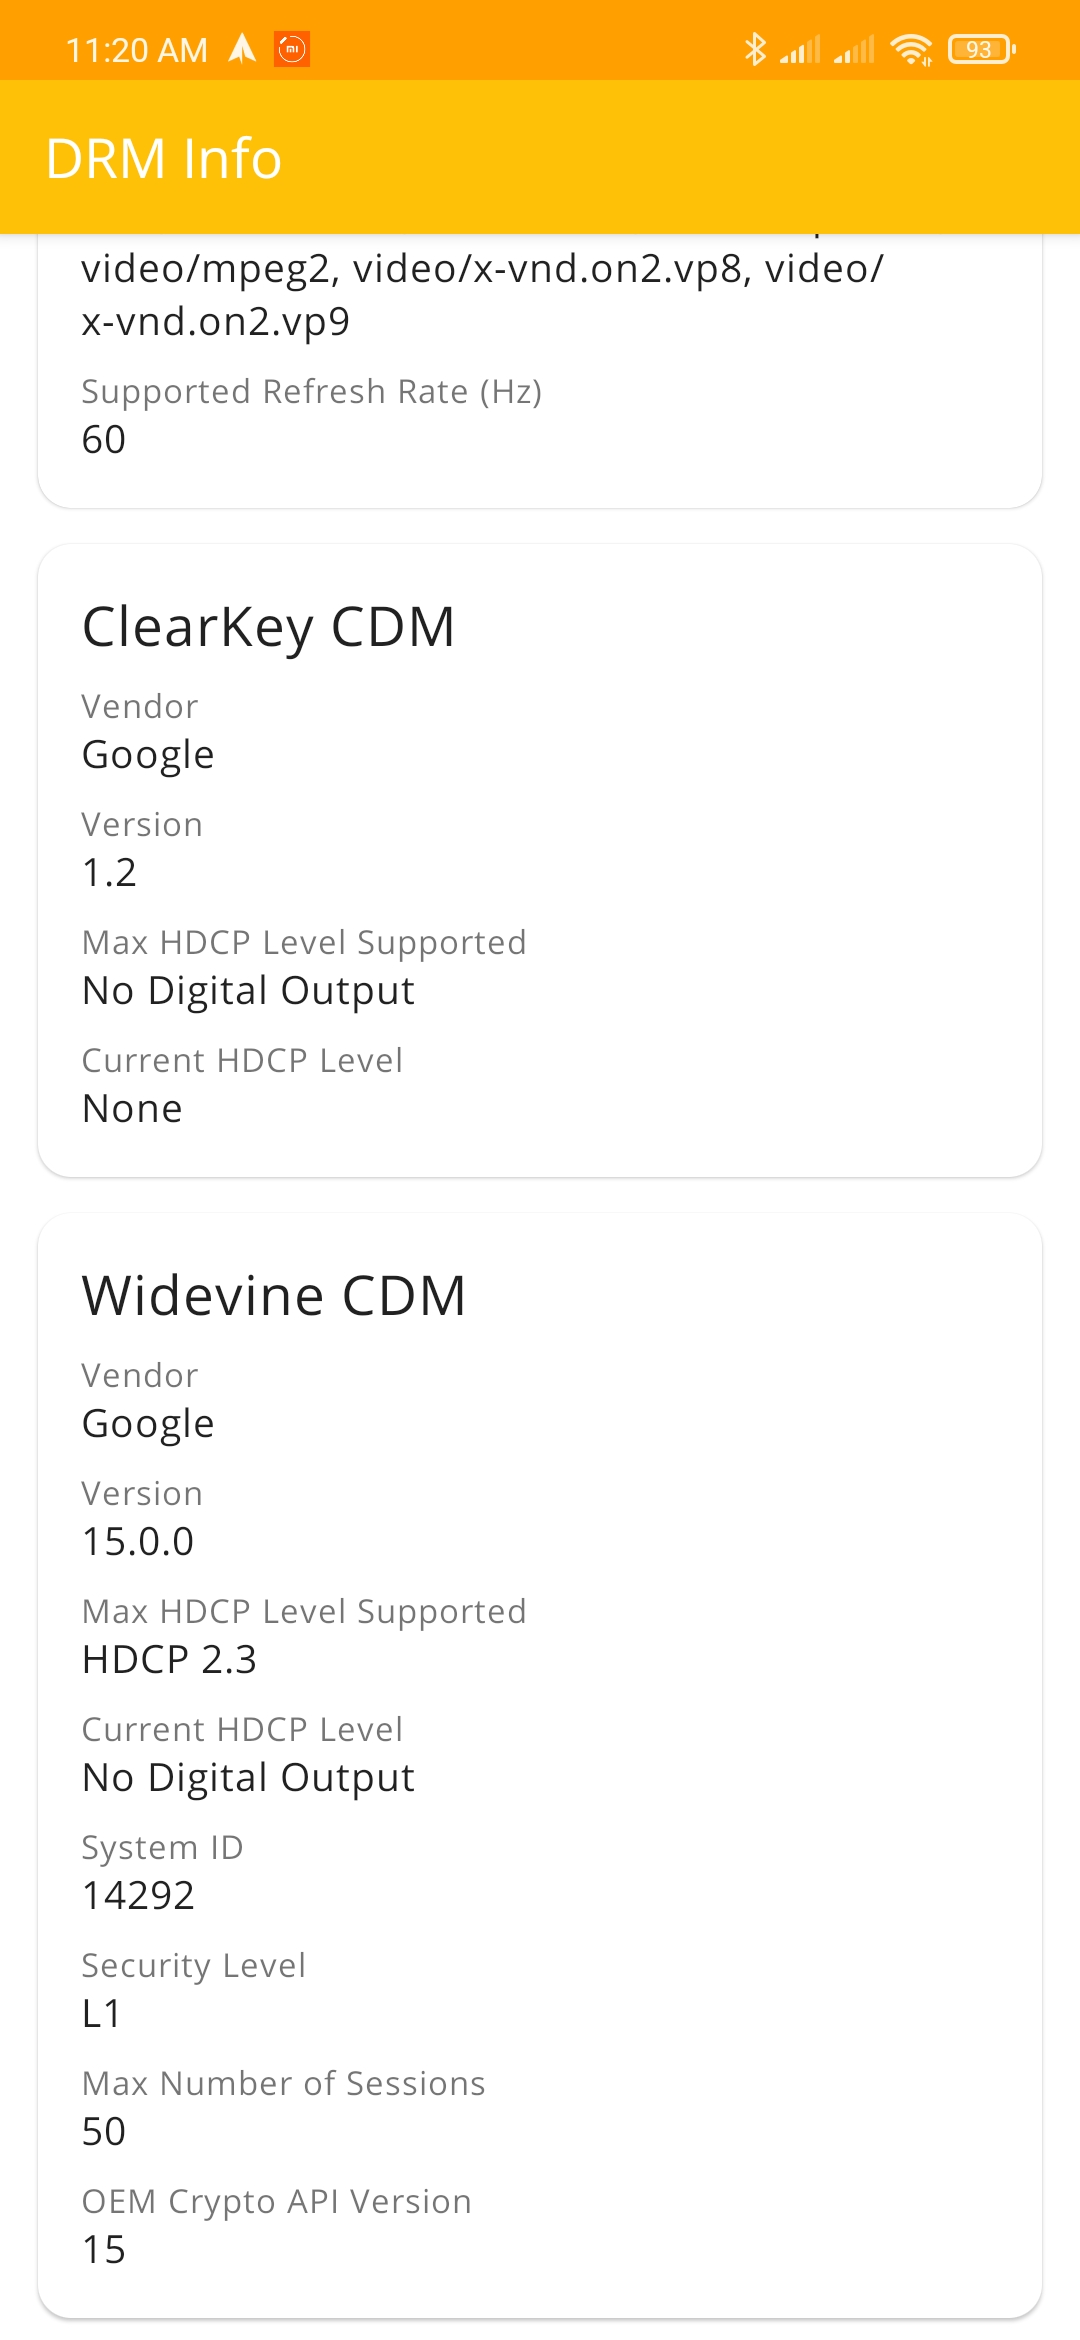1080x2340 pixels.
Task: Select the DRM Info title
Action: 164,158
